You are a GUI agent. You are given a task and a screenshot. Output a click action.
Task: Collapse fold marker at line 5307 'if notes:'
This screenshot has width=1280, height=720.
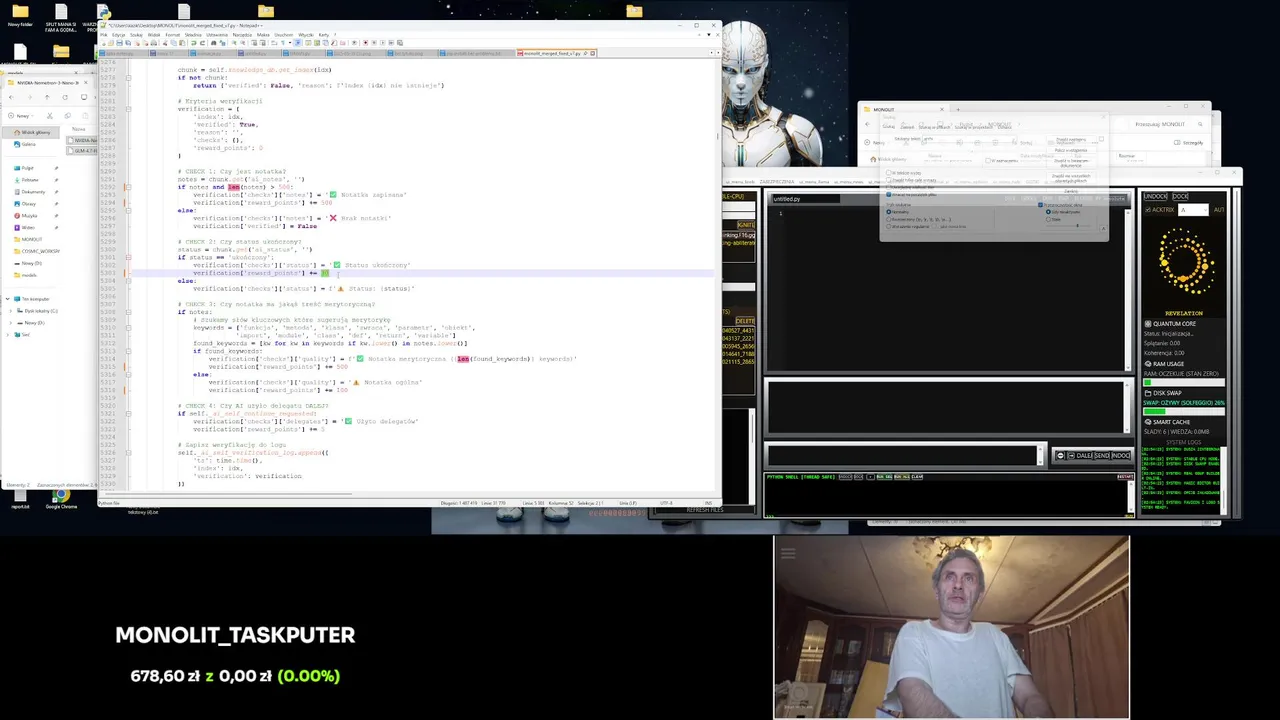coord(128,312)
